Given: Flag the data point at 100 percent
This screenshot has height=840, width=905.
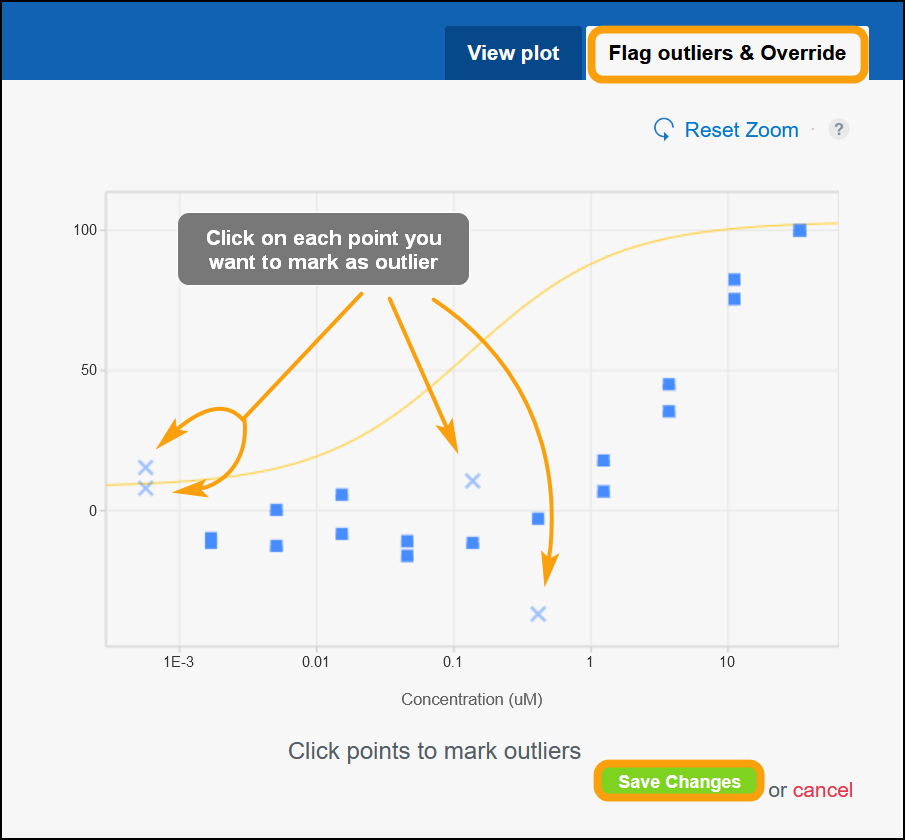Looking at the screenshot, I should coord(800,231).
